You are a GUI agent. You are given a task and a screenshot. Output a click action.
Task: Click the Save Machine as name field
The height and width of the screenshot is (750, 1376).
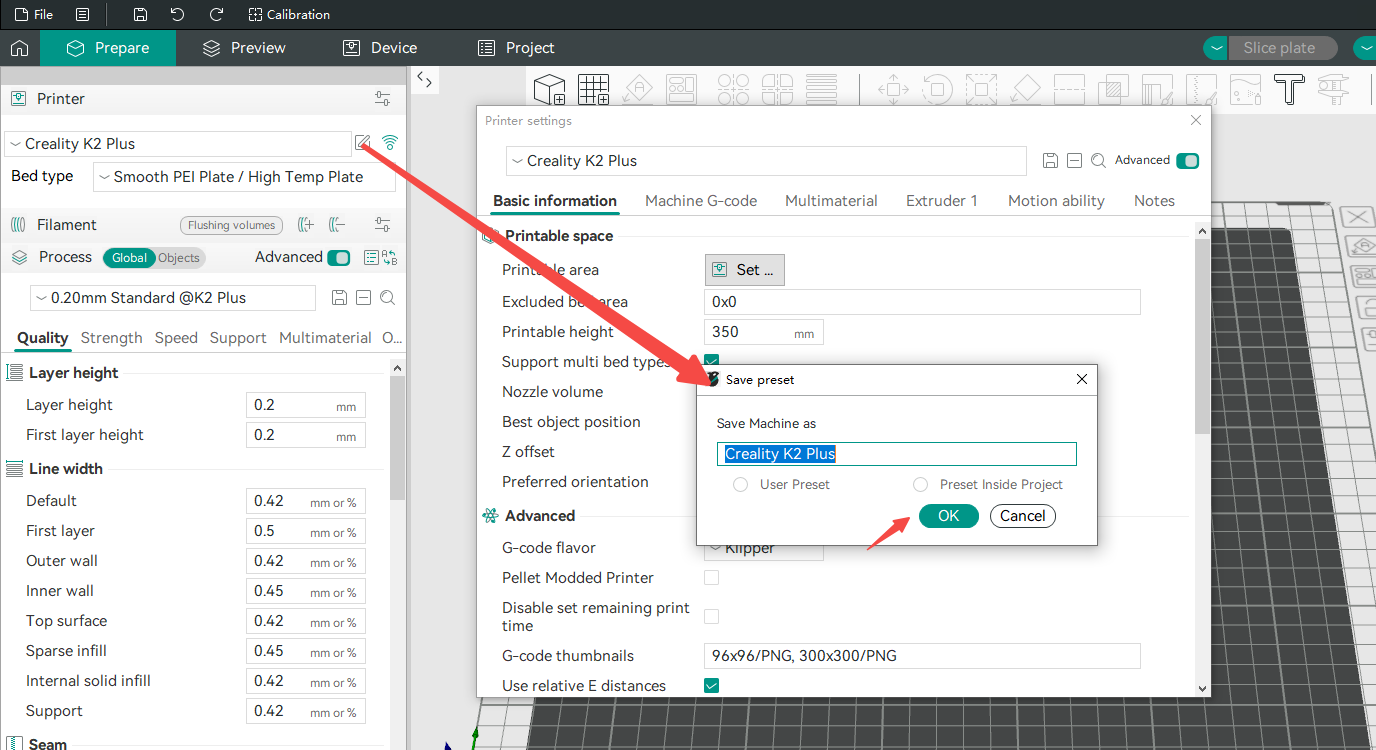click(x=897, y=454)
